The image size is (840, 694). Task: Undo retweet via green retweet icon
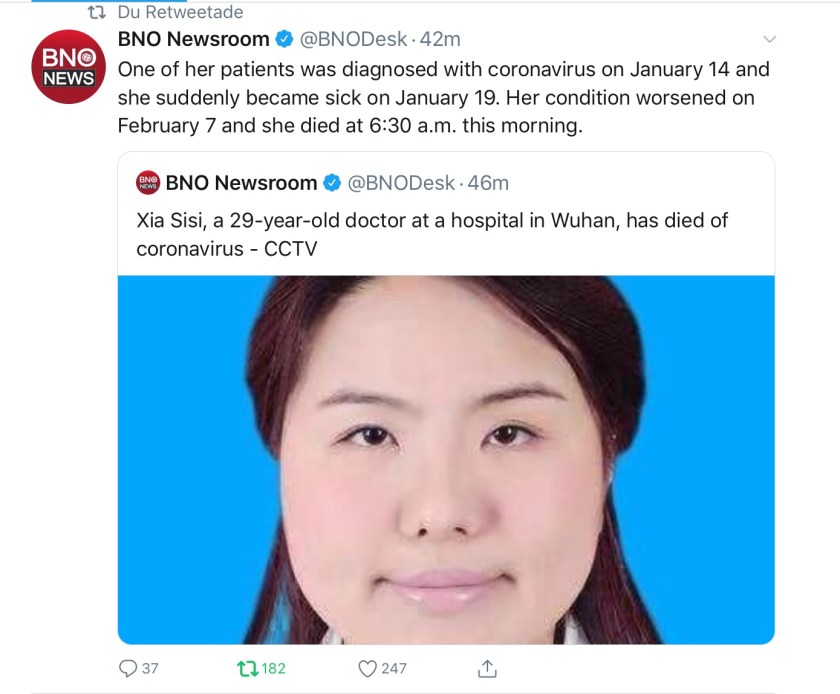(x=247, y=668)
